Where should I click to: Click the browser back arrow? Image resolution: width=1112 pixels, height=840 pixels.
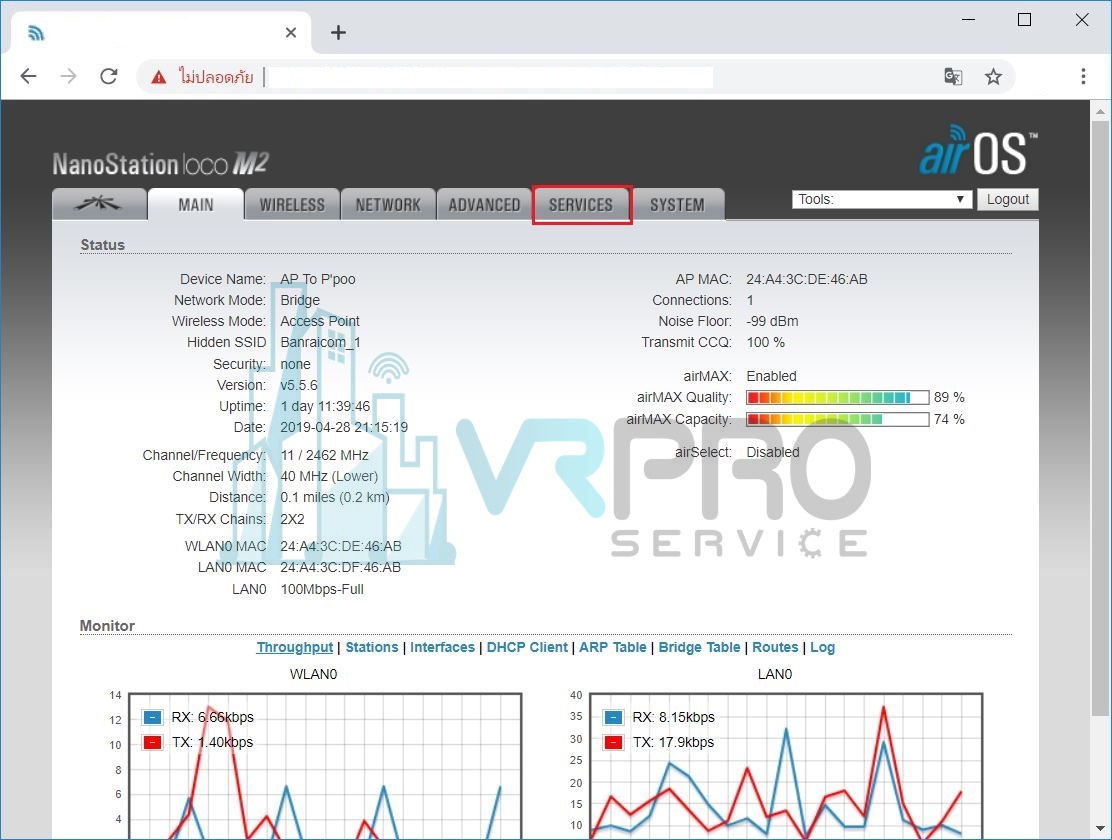tap(28, 76)
